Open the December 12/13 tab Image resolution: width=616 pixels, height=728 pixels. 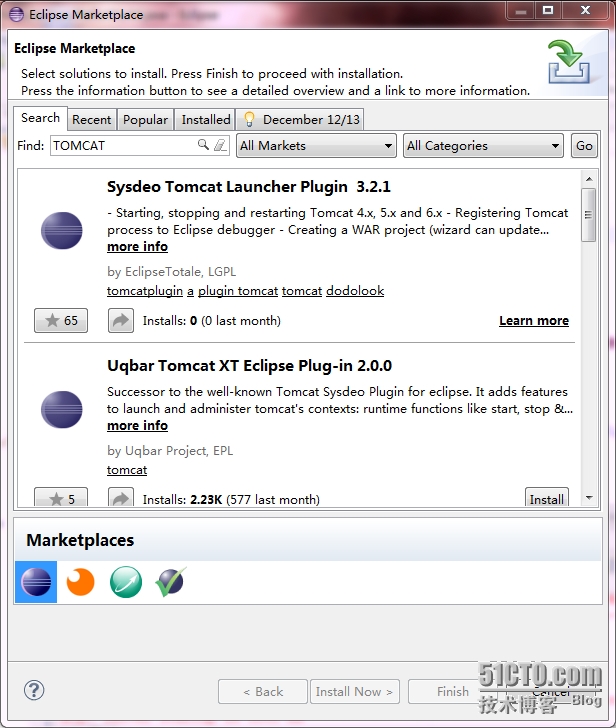click(x=301, y=120)
